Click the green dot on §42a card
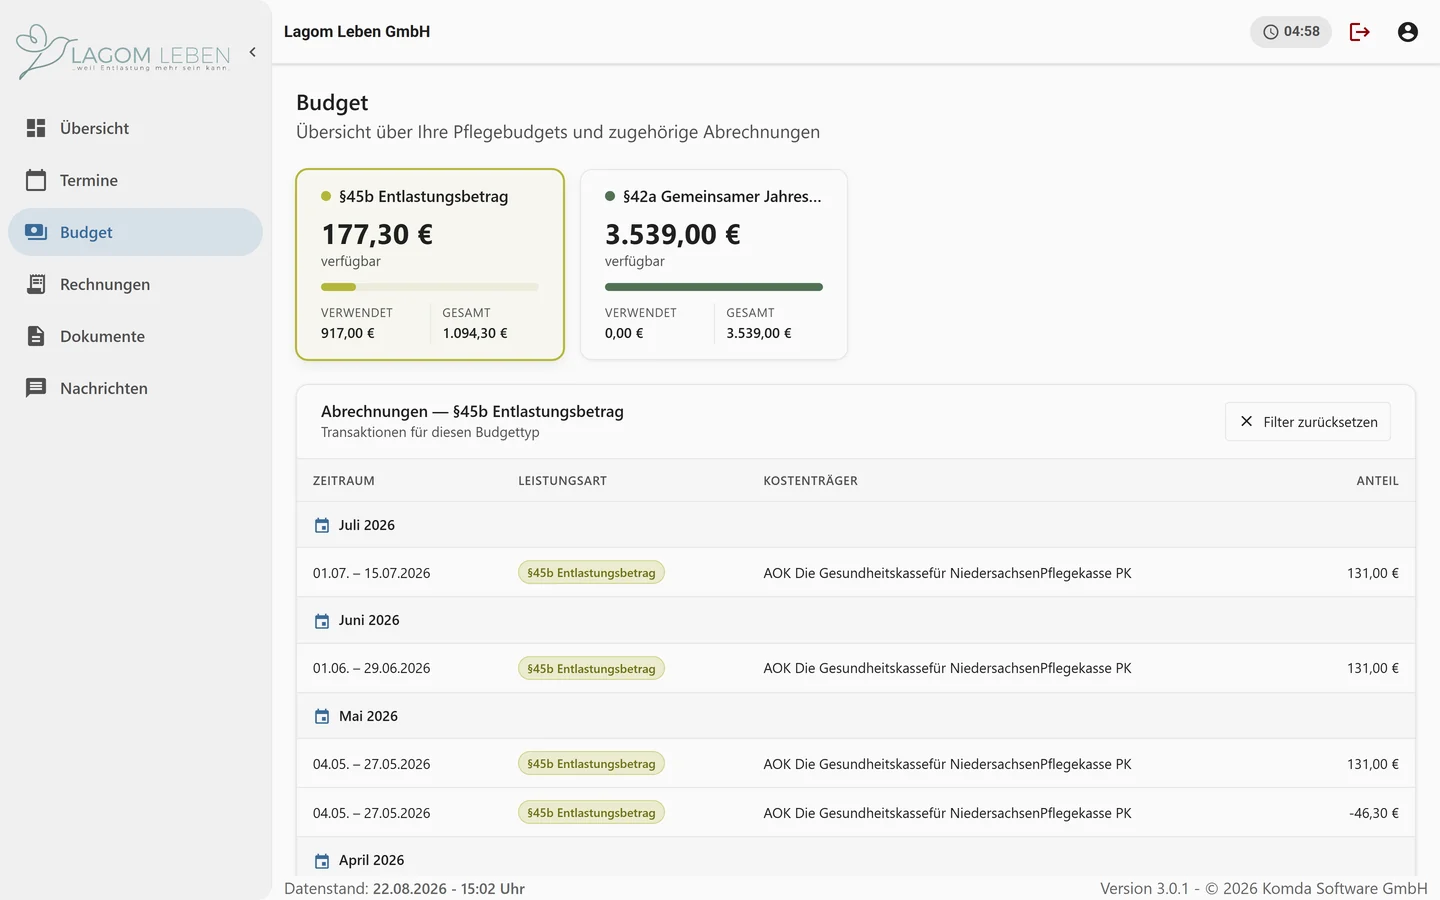The image size is (1440, 900). coord(610,196)
